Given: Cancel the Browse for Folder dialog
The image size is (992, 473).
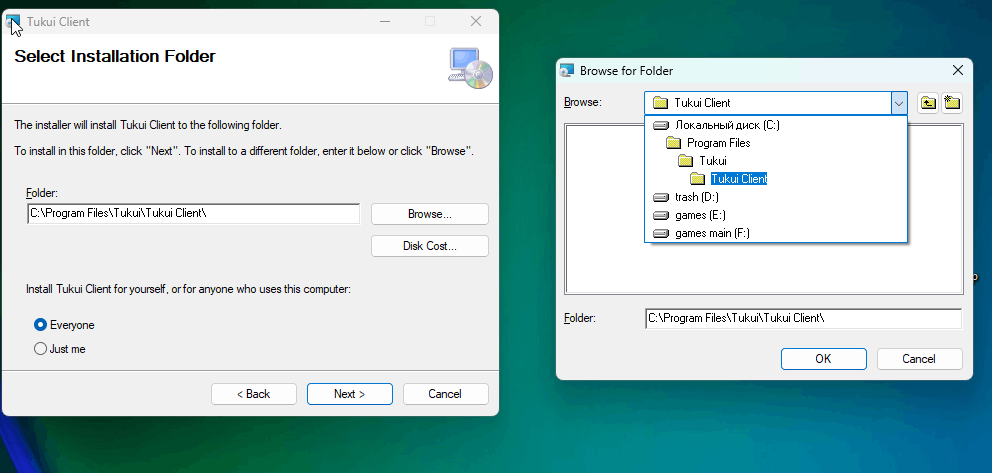Looking at the screenshot, I should point(919,359).
